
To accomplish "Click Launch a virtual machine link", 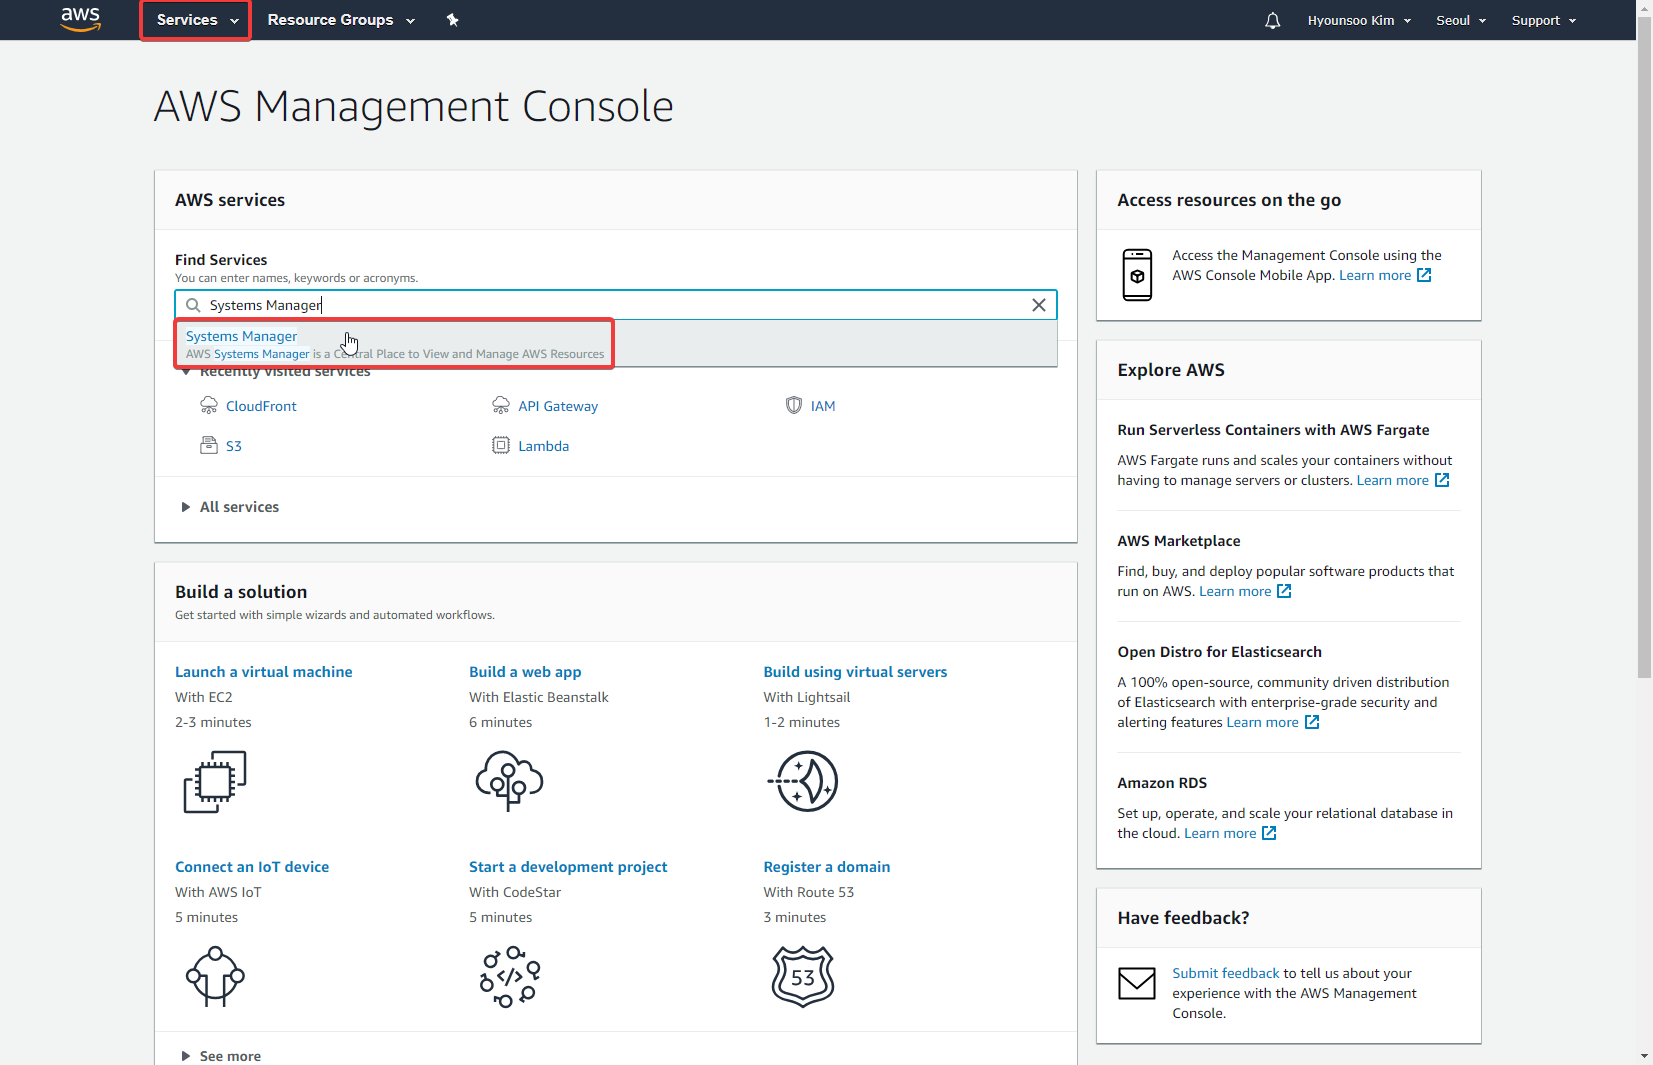I will point(264,672).
